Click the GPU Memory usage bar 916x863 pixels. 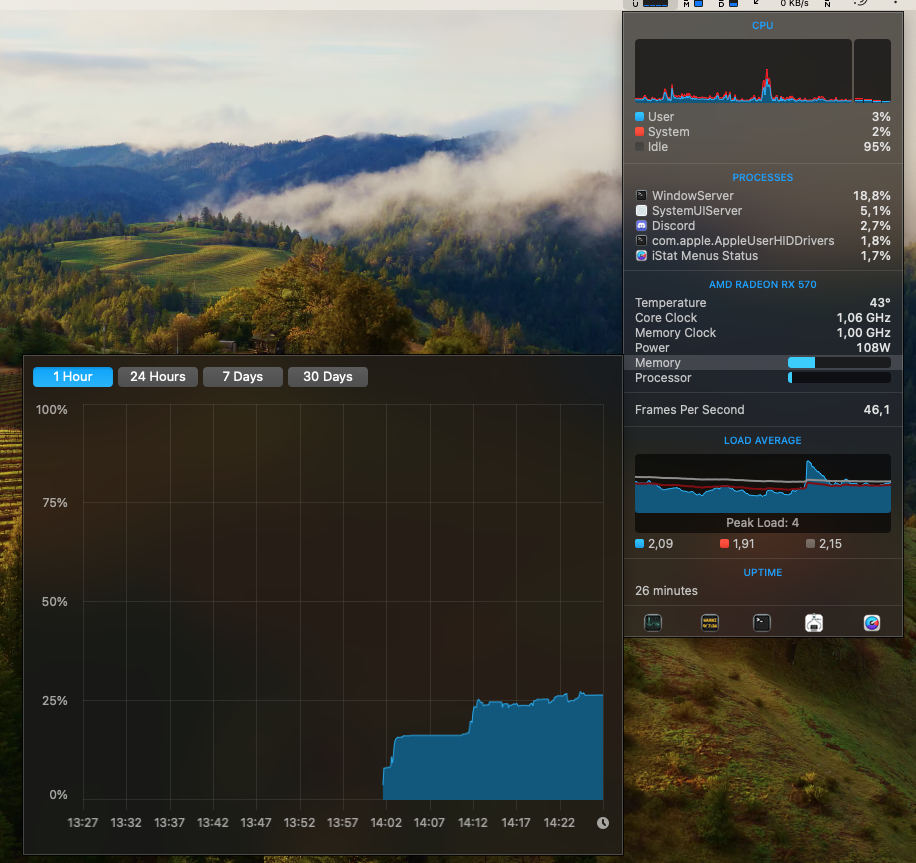tap(838, 363)
